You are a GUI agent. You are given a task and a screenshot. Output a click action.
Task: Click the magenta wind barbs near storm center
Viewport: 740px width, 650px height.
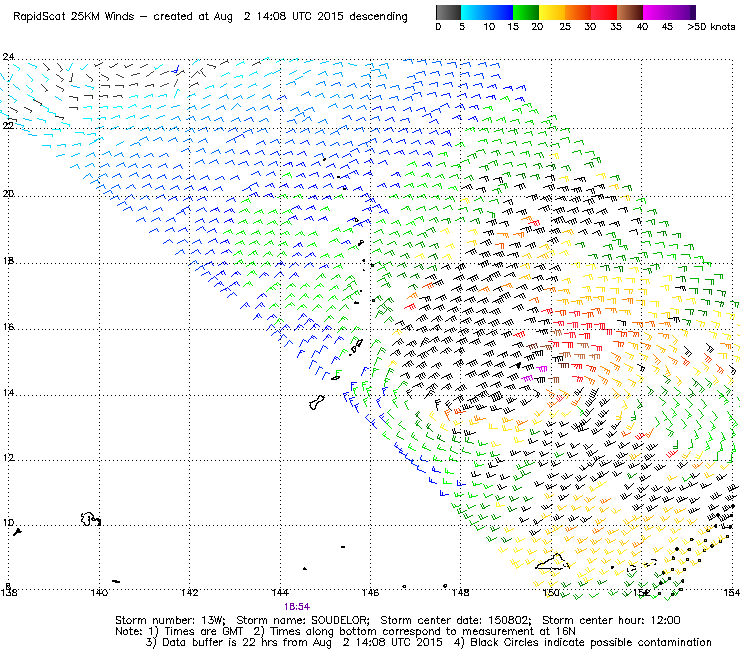[x=534, y=373]
